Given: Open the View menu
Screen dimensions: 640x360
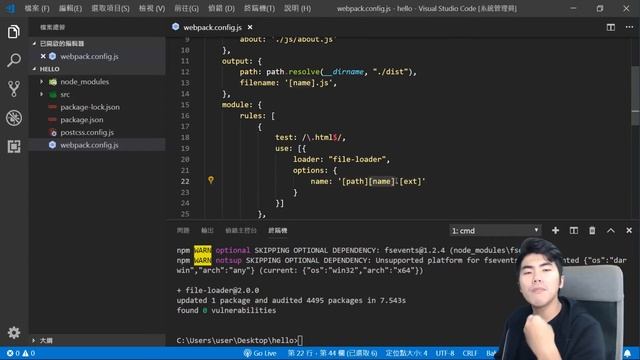Looking at the screenshot, I should 152,8.
